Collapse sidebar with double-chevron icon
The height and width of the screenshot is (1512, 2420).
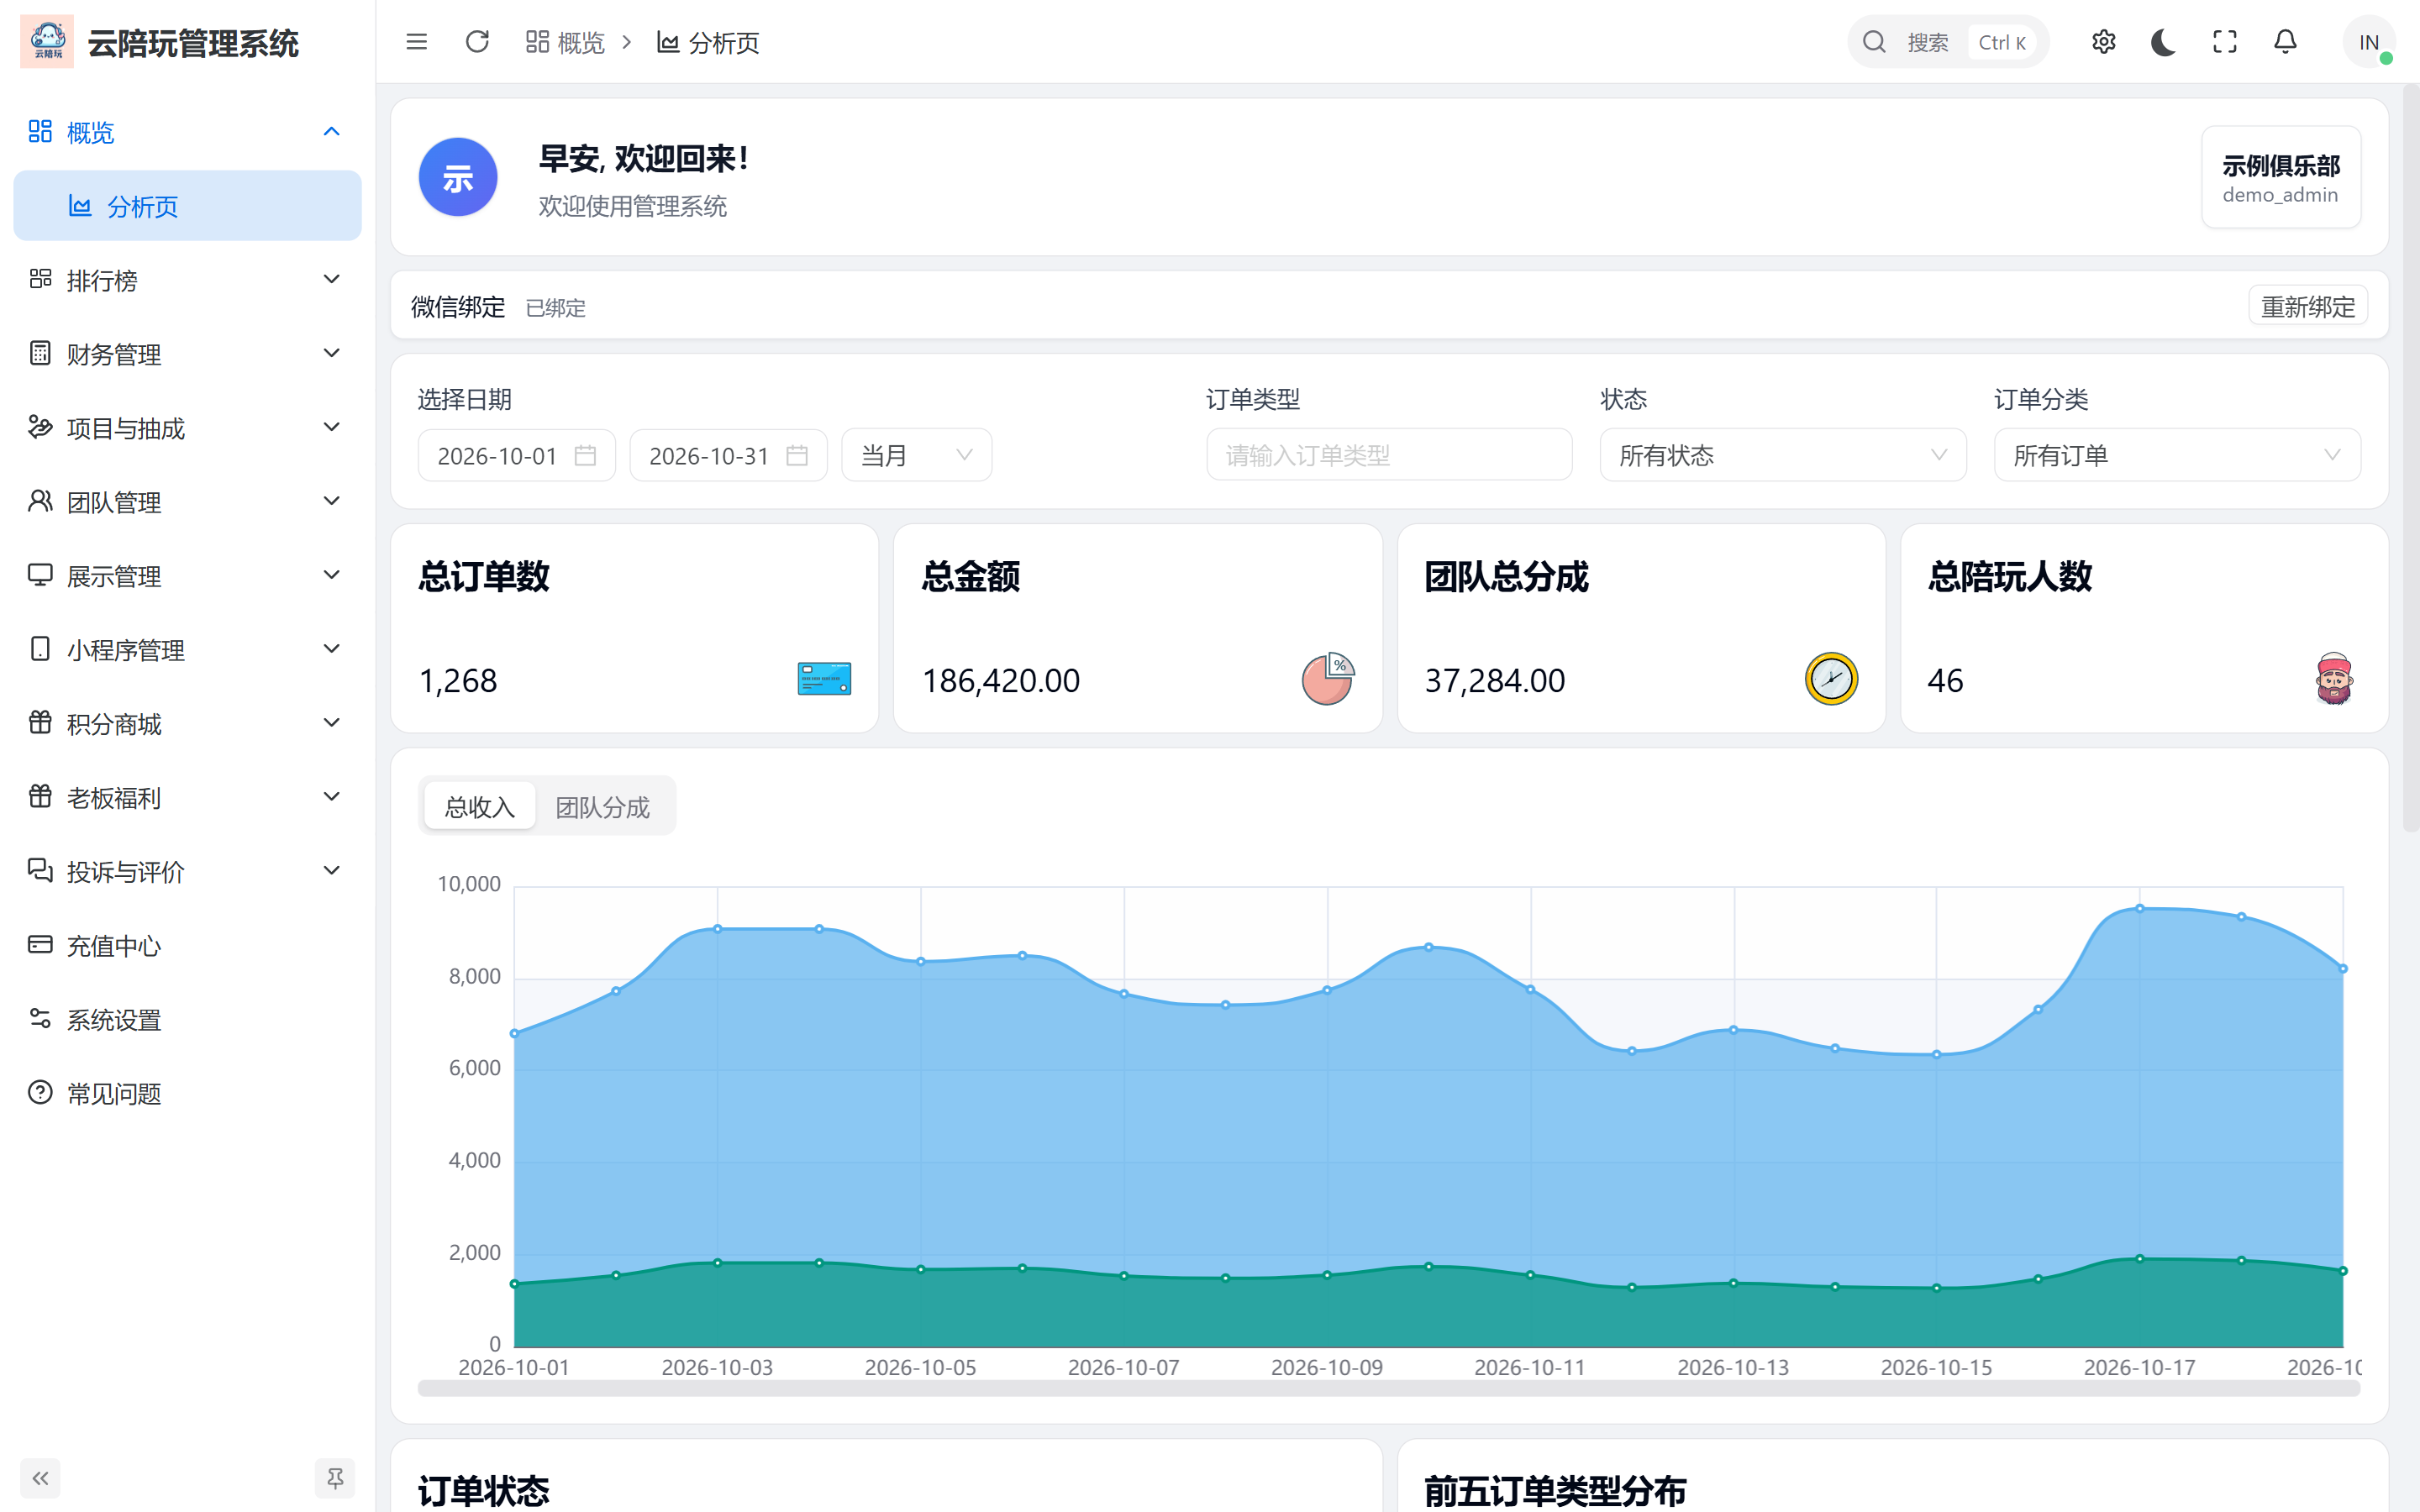(40, 1478)
